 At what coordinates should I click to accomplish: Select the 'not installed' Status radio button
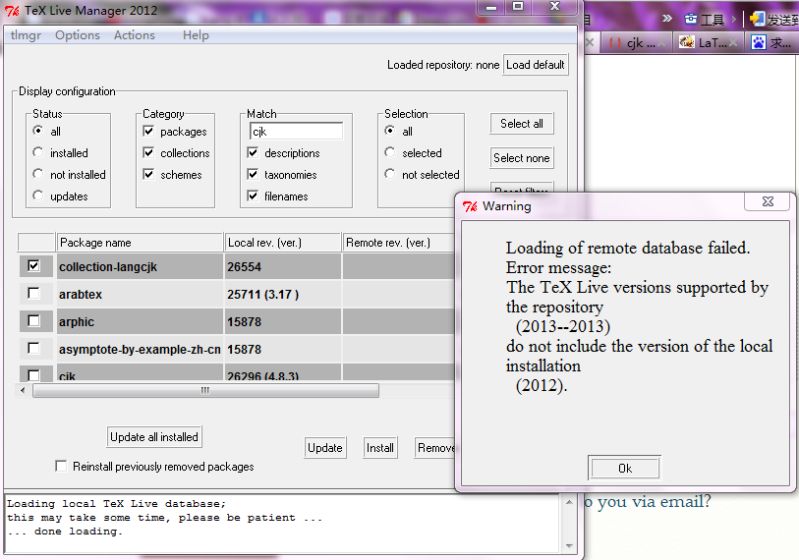tap(38, 174)
